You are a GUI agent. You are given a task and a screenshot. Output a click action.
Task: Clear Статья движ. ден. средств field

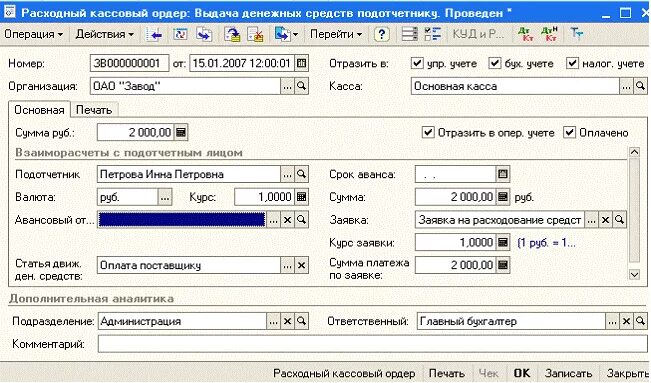301,265
